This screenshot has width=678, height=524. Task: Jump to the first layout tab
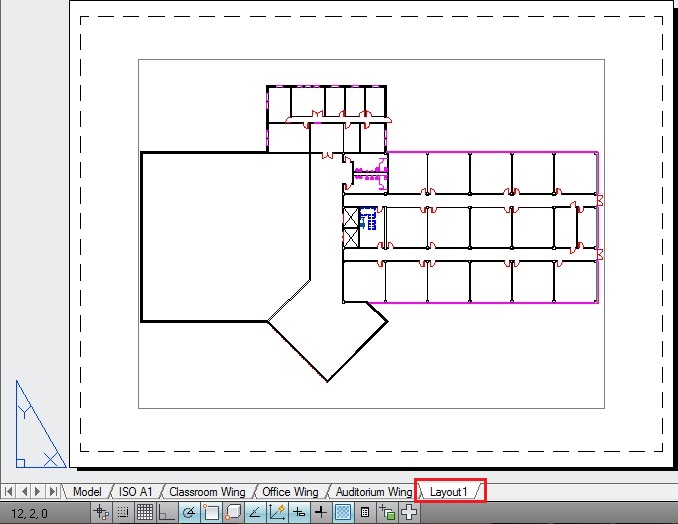click(x=8, y=492)
